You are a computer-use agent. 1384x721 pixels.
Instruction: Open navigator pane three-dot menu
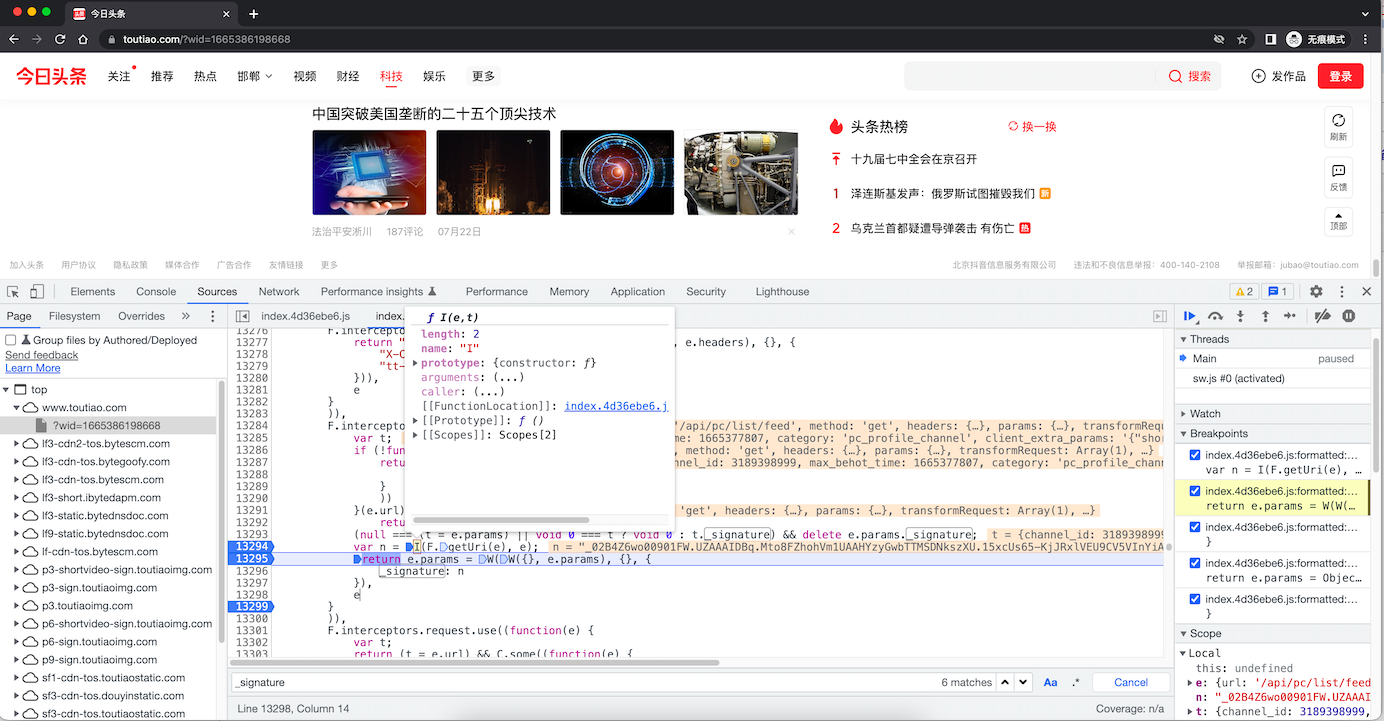(212, 316)
